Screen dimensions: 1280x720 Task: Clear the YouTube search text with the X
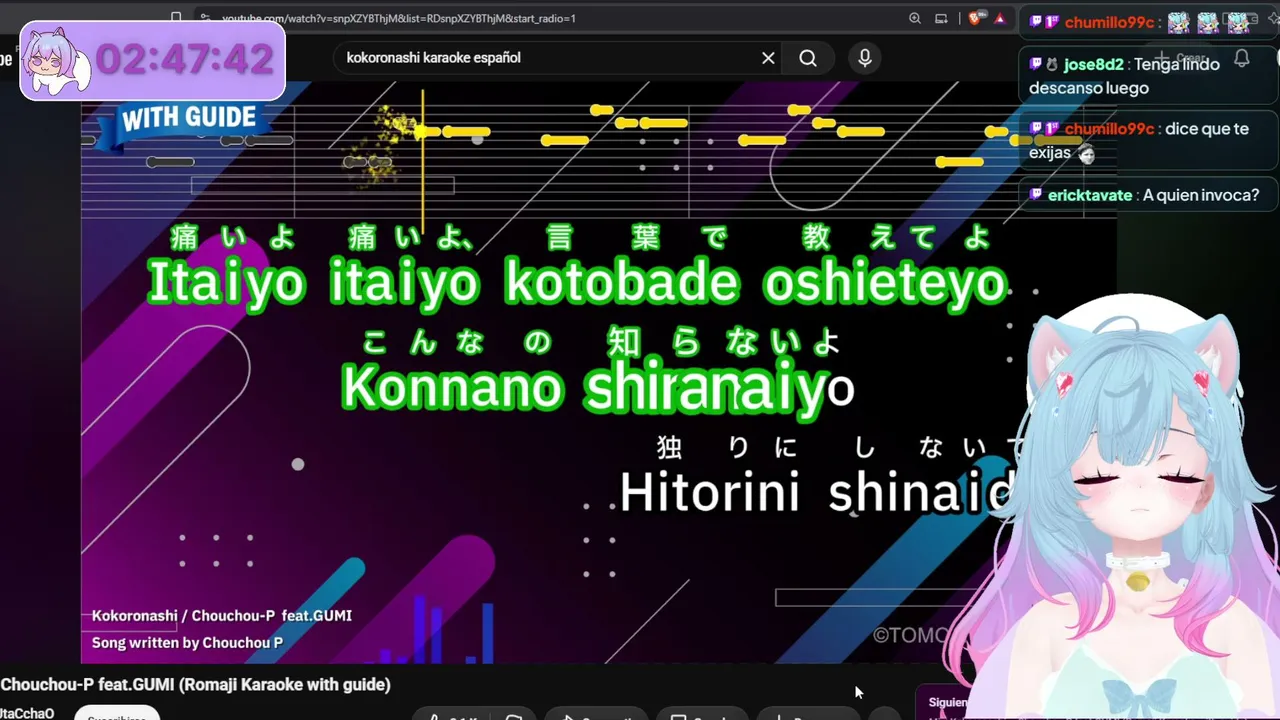[768, 58]
